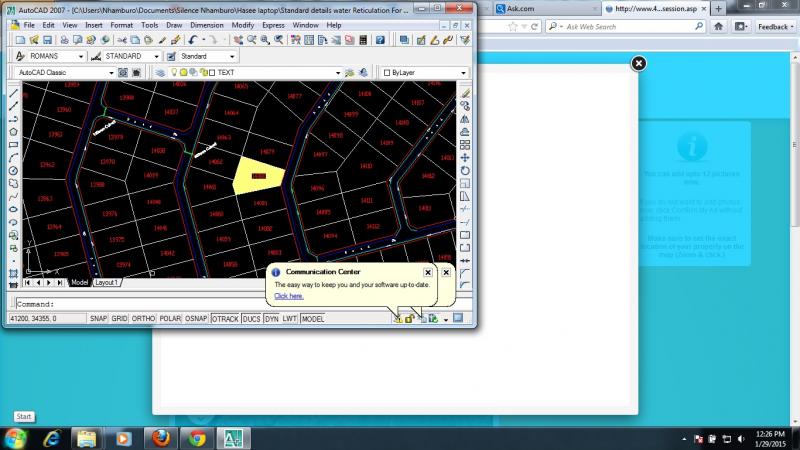Expand the ByLayer color dropdown
Screen dimensions: 800x450
click(463, 73)
